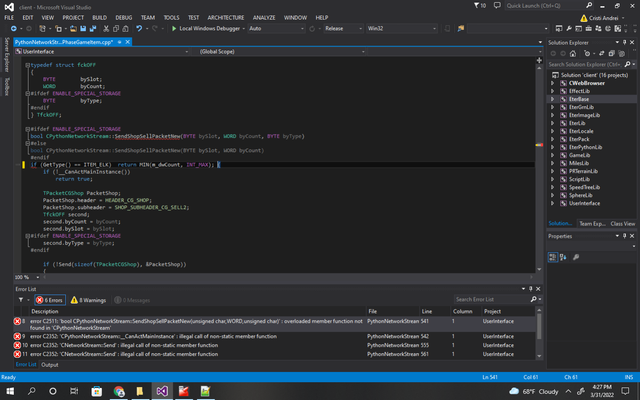This screenshot has width=640, height=400.
Task: Click the Toolbox toolbar icon
Action: [x=589, y=29]
